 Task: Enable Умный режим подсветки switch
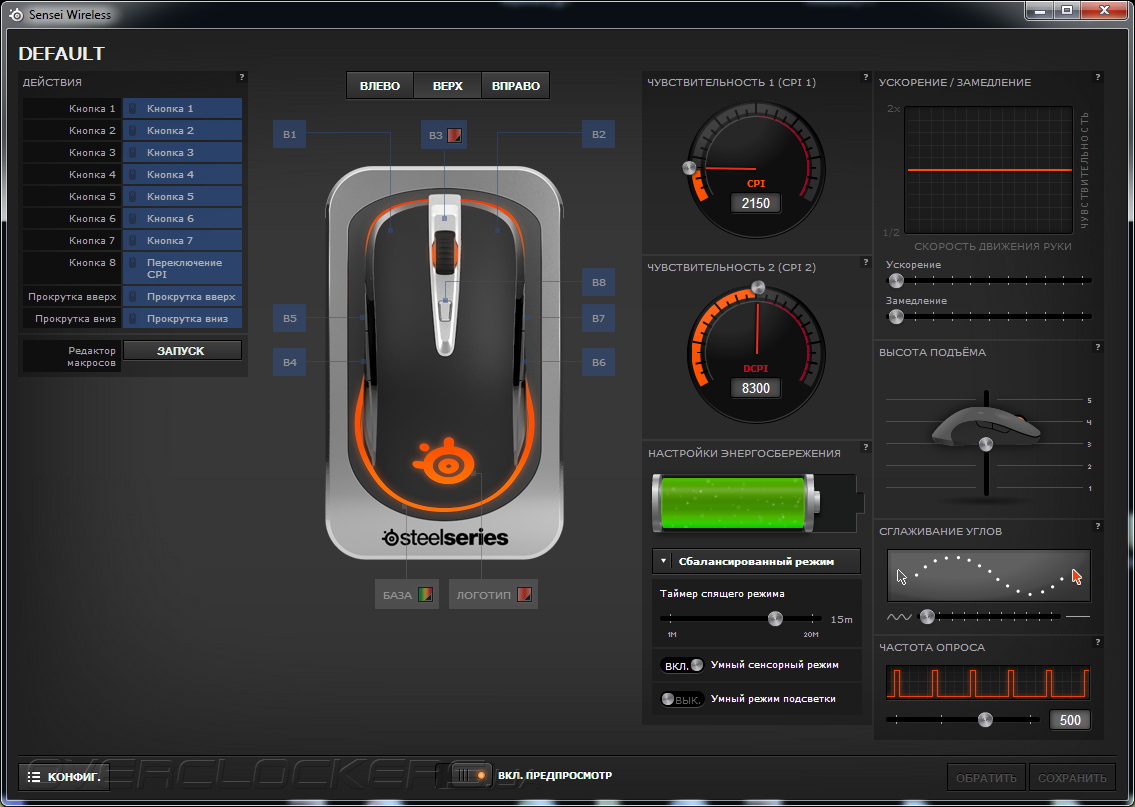click(681, 699)
